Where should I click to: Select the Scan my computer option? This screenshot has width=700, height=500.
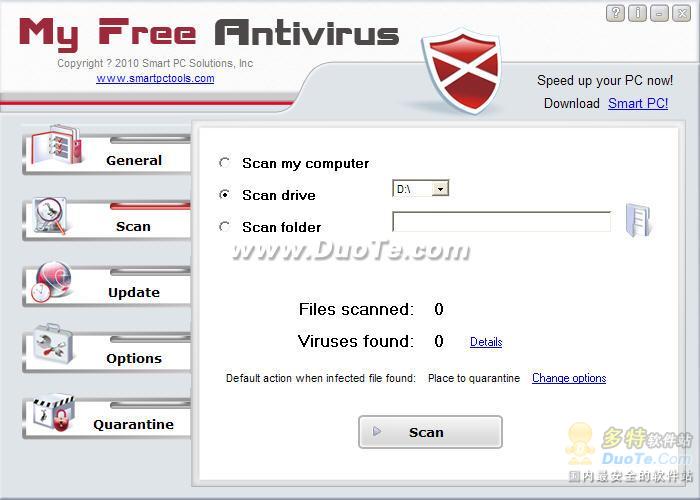point(225,162)
